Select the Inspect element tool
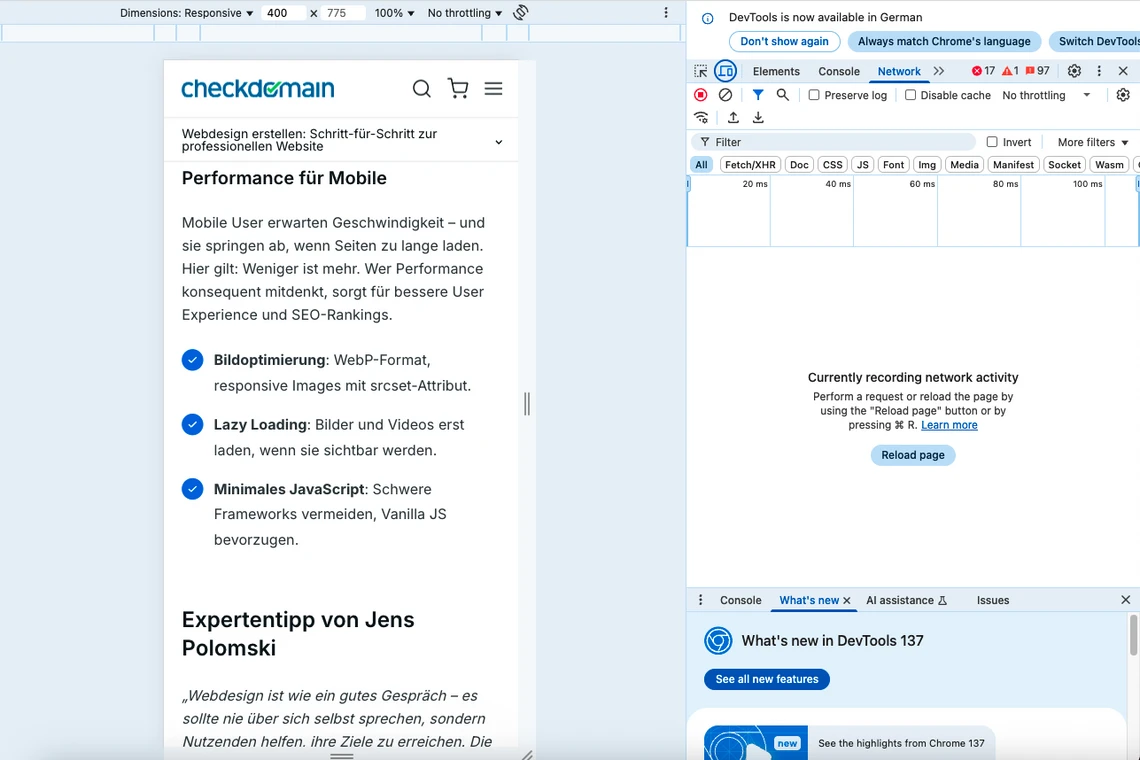1140x760 pixels. point(701,71)
